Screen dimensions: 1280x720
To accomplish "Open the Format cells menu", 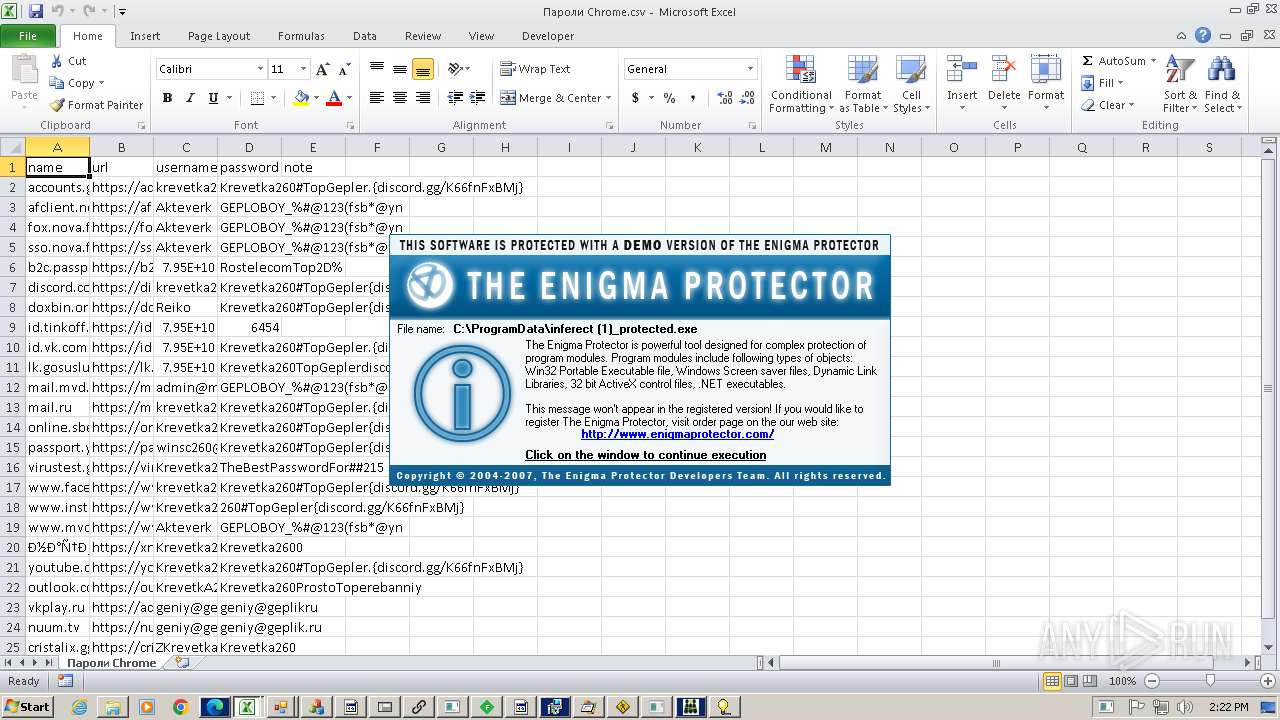I will pos(1046,84).
